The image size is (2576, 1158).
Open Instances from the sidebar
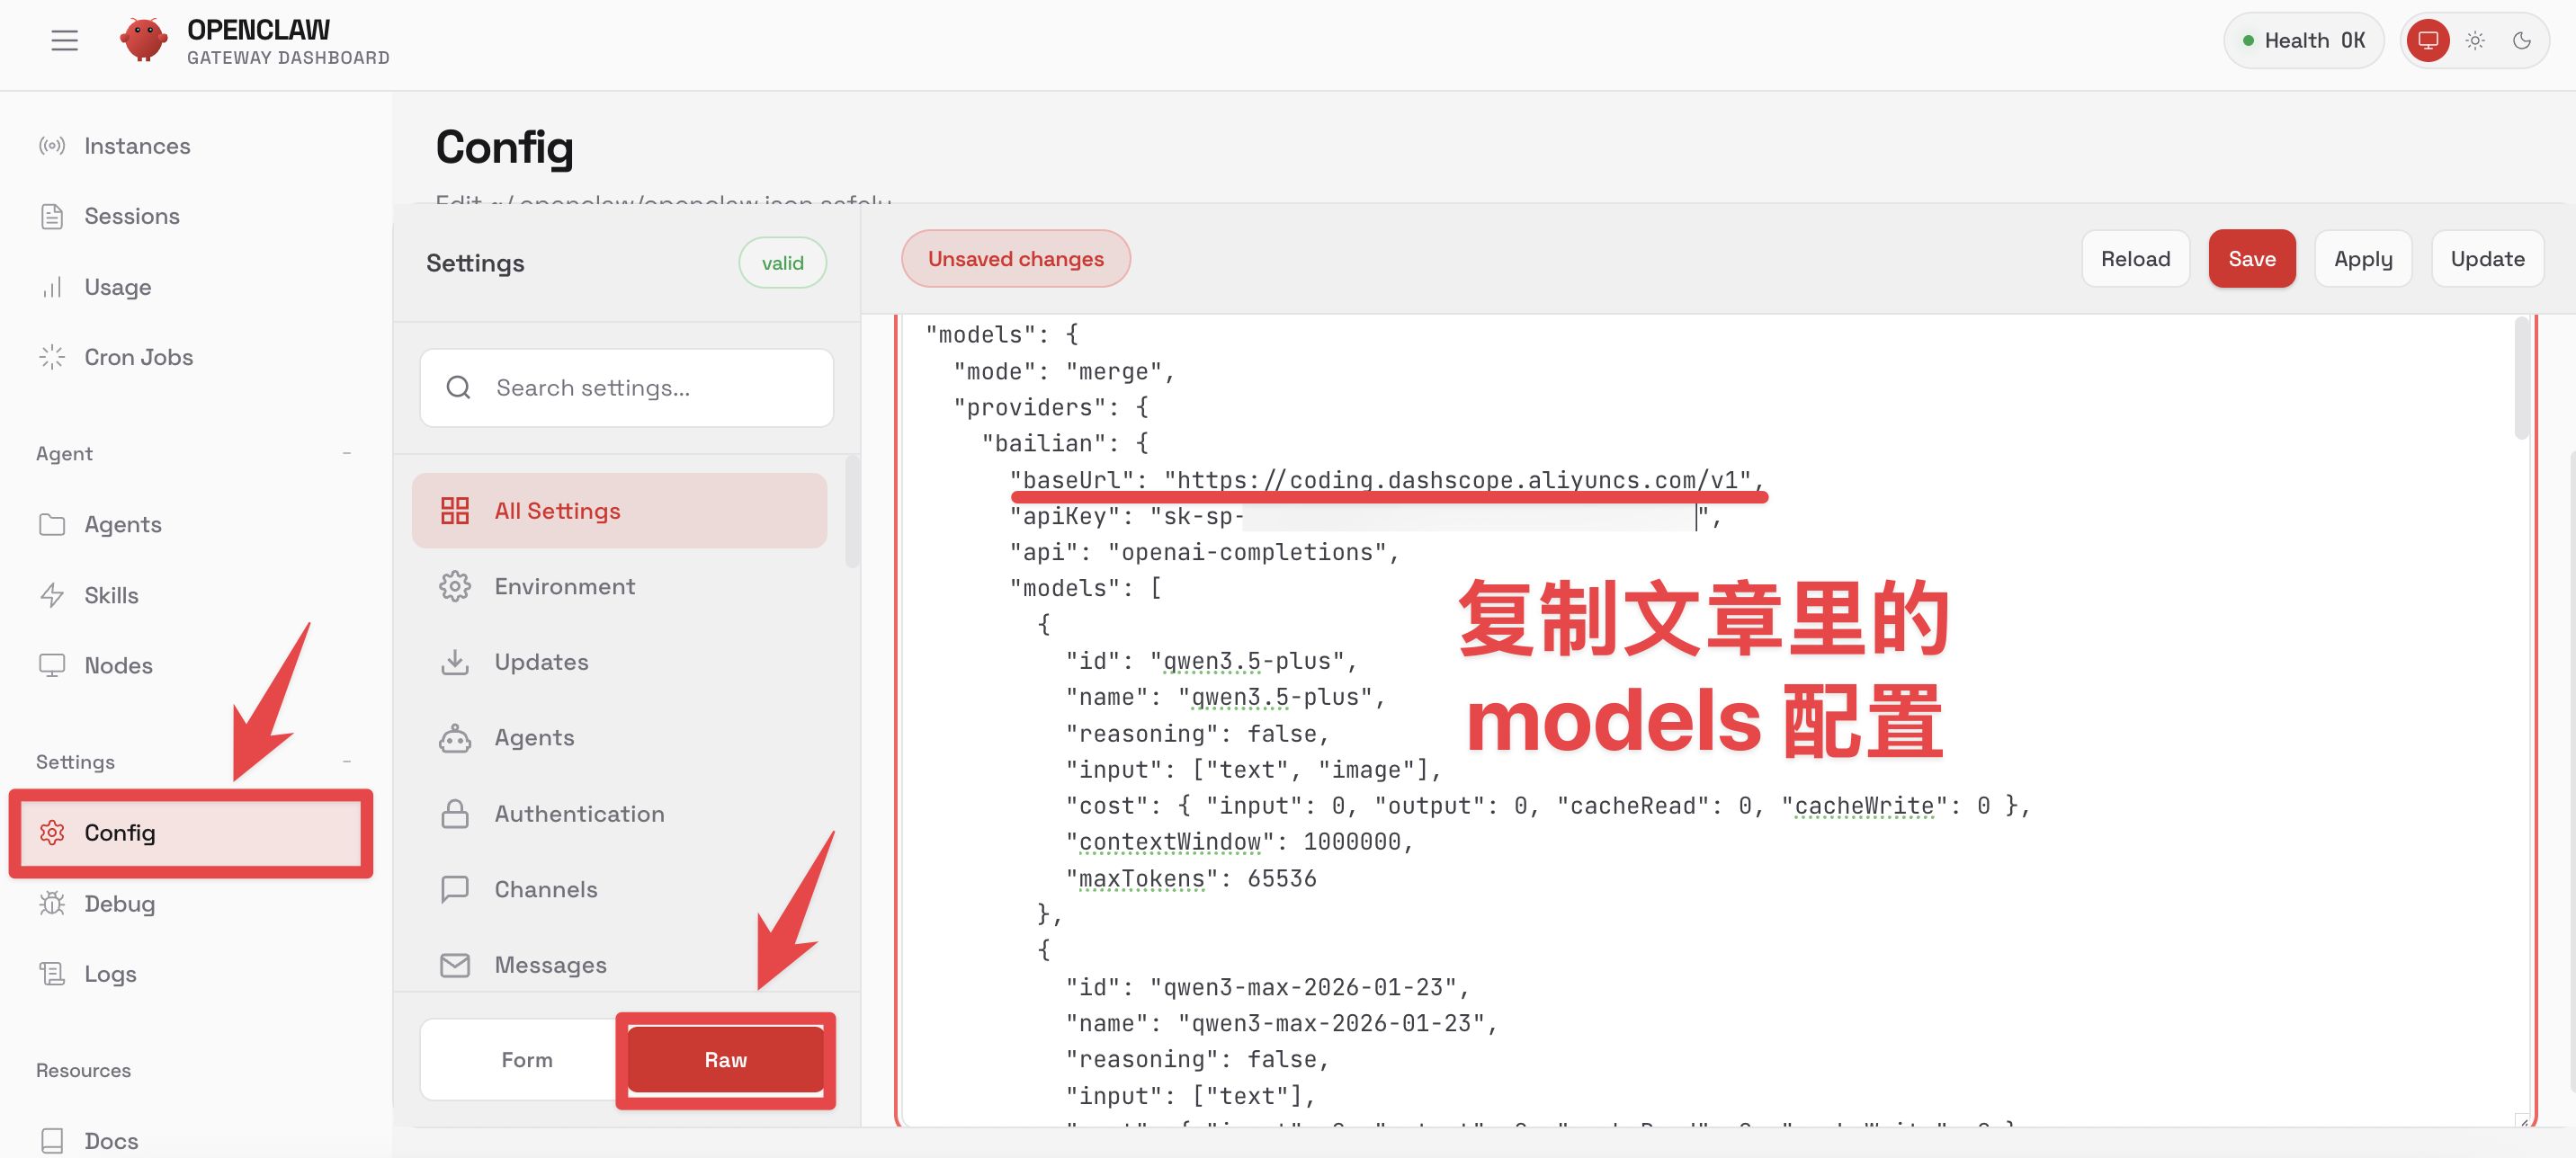pos(136,146)
